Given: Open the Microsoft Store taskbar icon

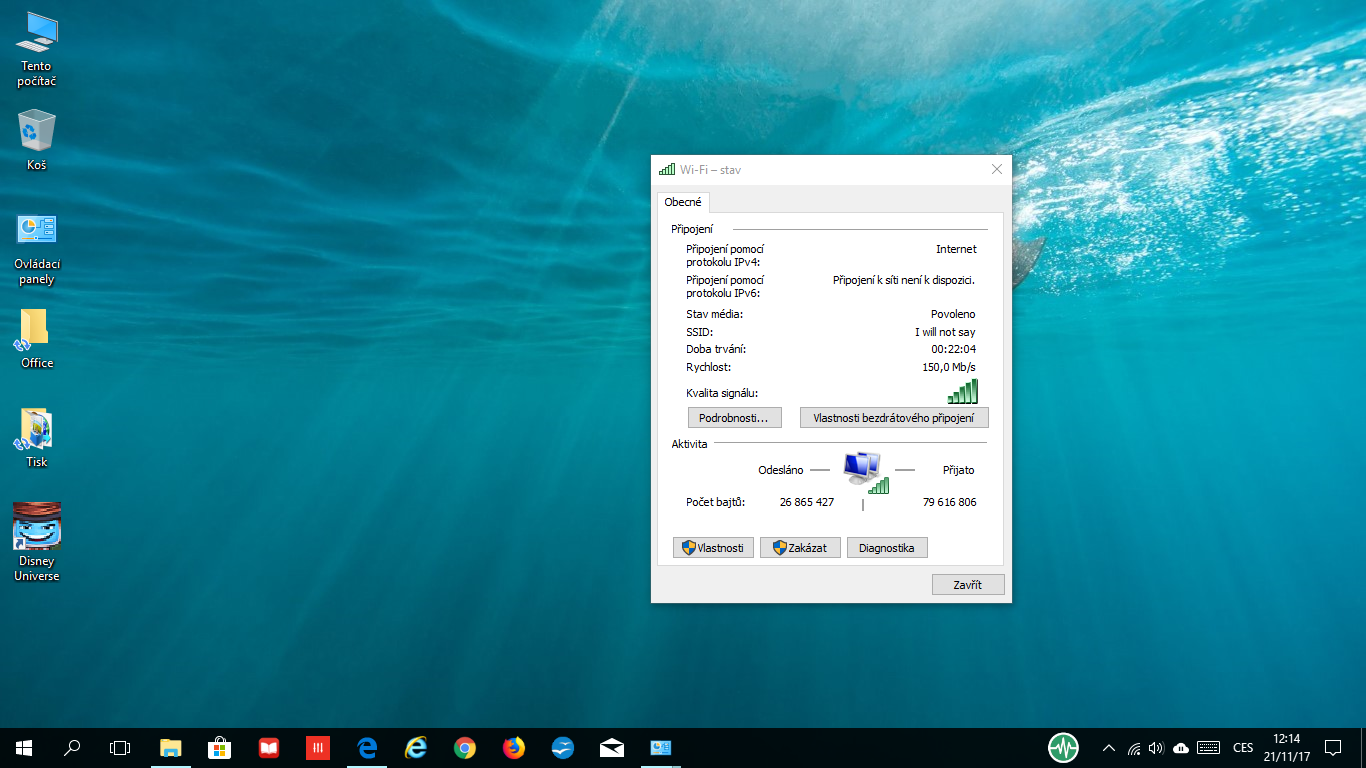Looking at the screenshot, I should 219,747.
